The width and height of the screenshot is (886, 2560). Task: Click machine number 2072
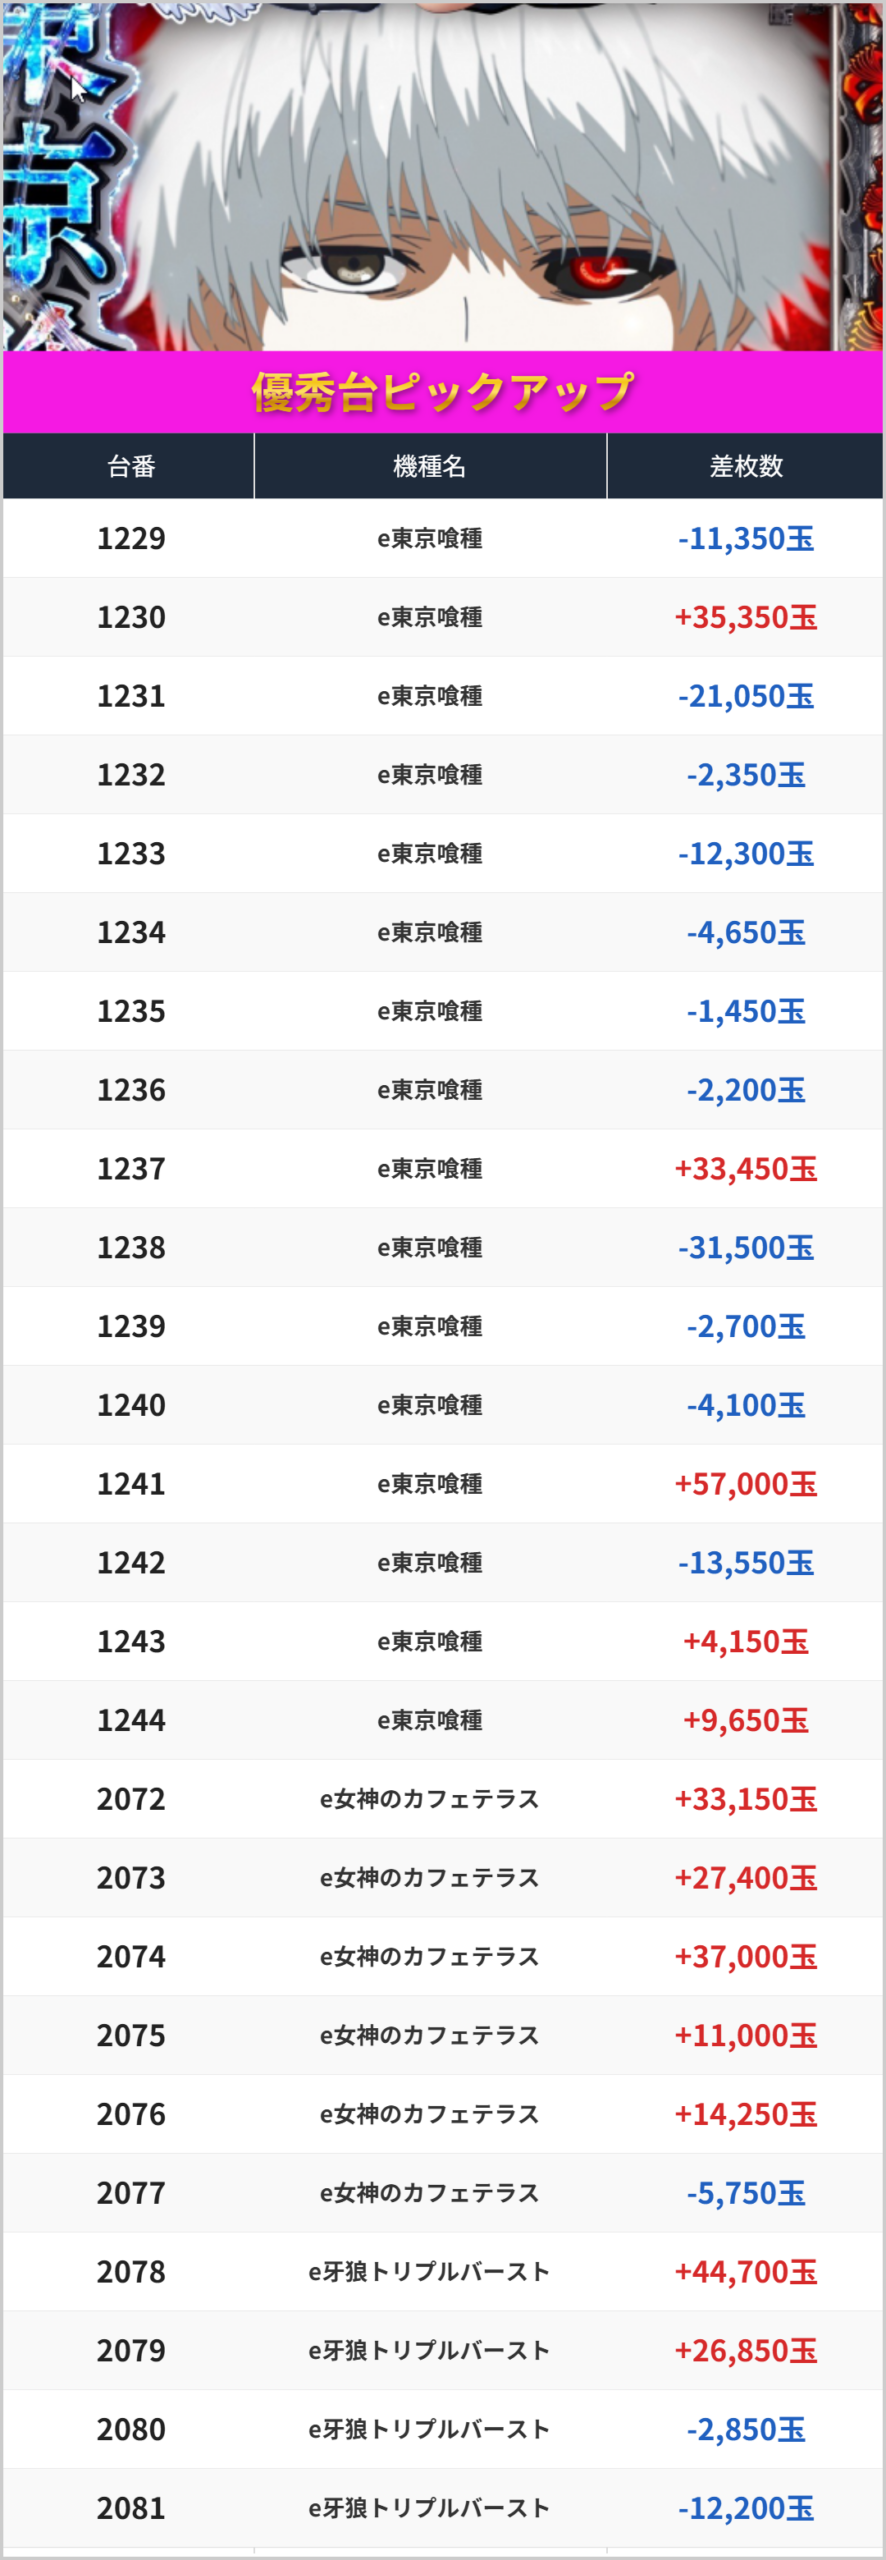tap(131, 1799)
